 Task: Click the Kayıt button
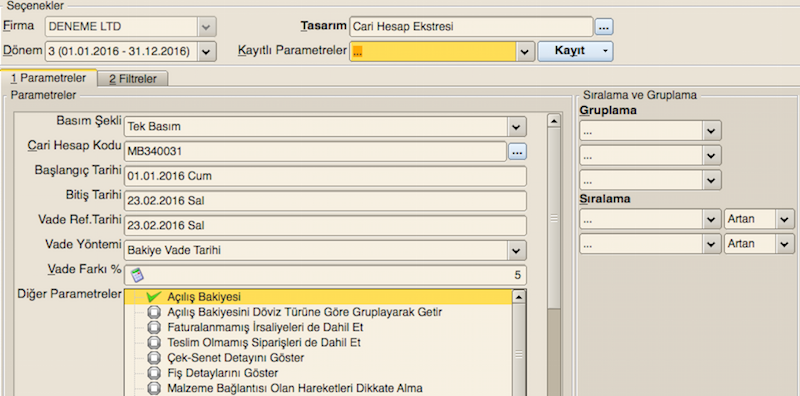[575, 51]
